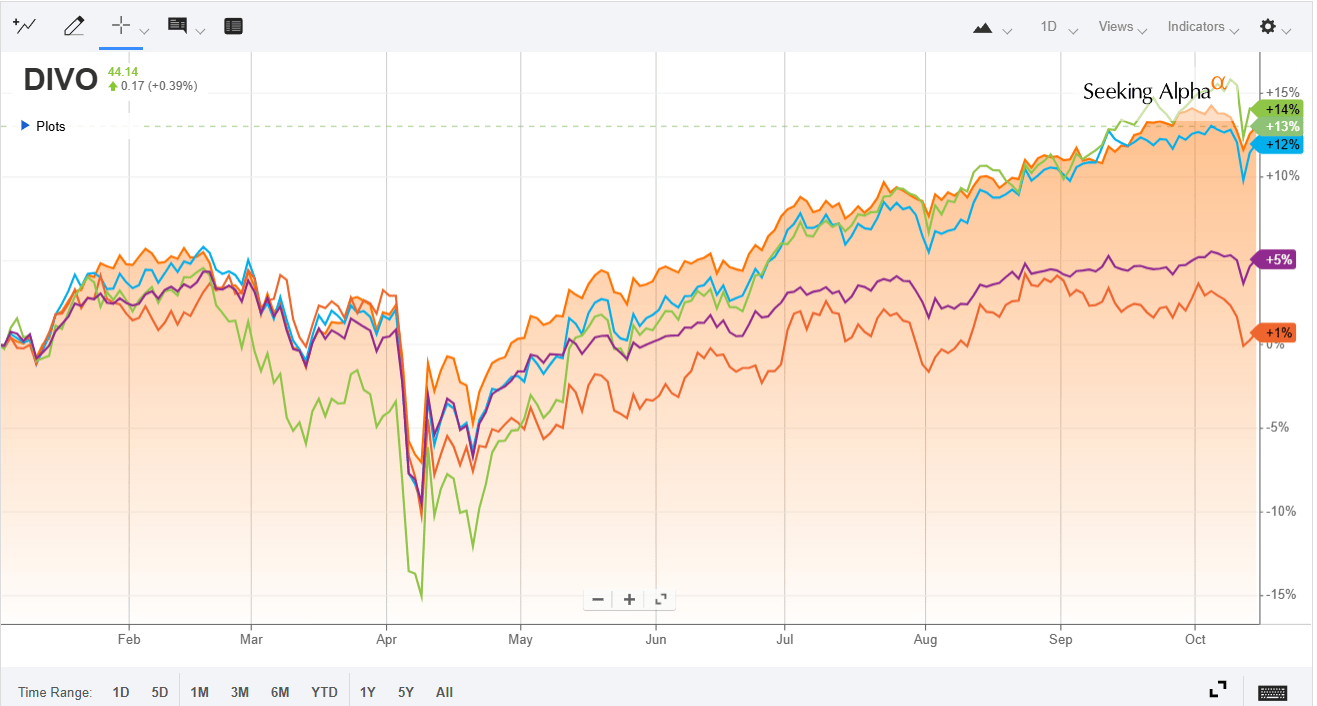This screenshot has width=1317, height=706.
Task: Click the All time range option
Action: pyautogui.click(x=444, y=691)
